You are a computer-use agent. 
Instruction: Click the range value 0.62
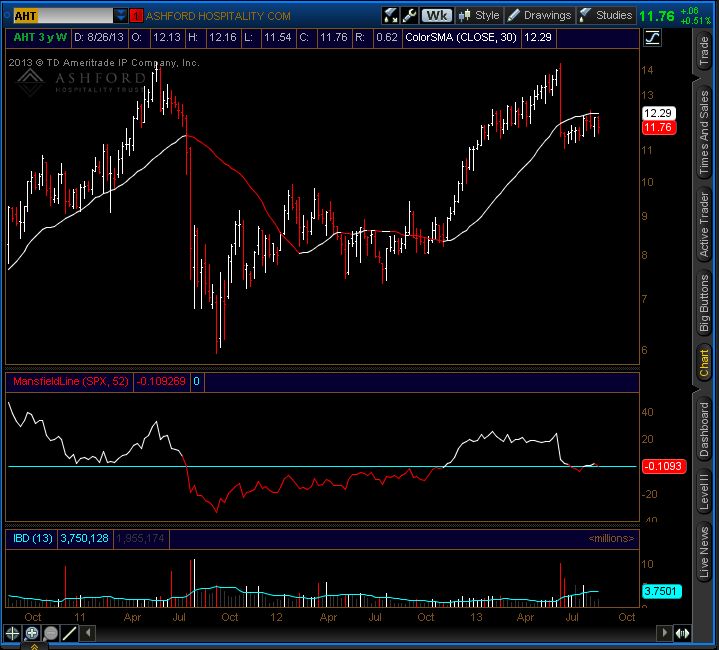tap(387, 38)
